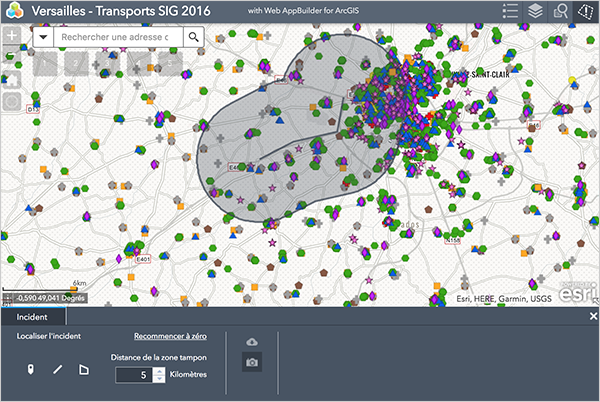
Task: Click the yellow circle map marker
Action: tap(572, 80)
